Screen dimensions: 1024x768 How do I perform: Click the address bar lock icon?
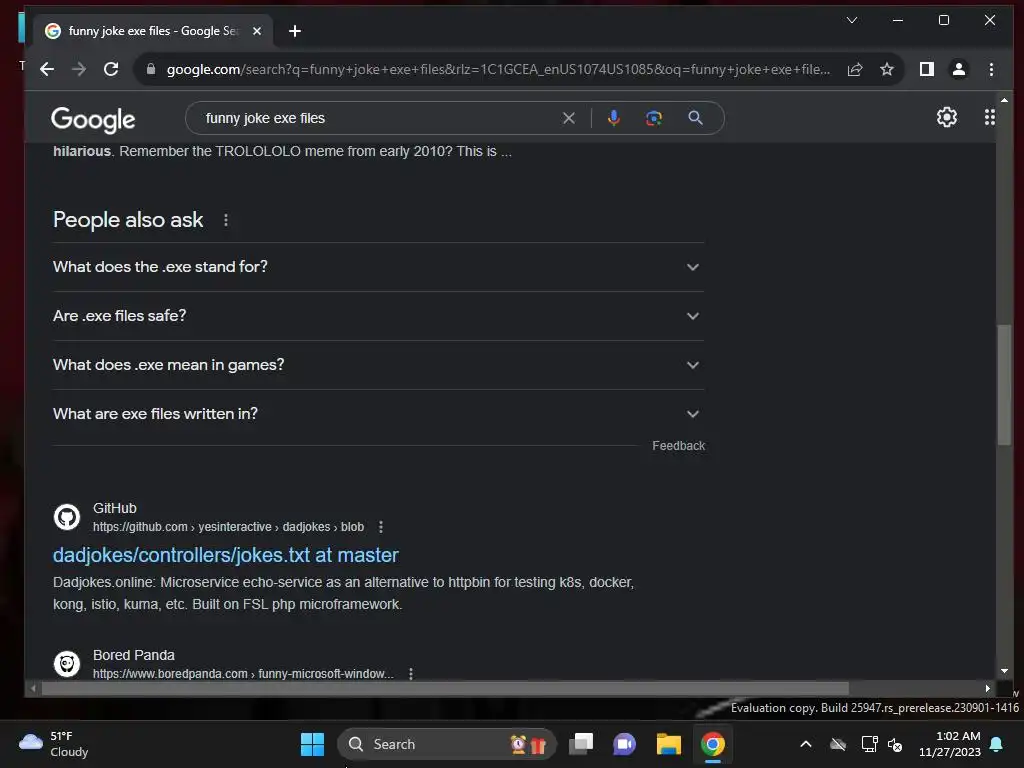(151, 69)
